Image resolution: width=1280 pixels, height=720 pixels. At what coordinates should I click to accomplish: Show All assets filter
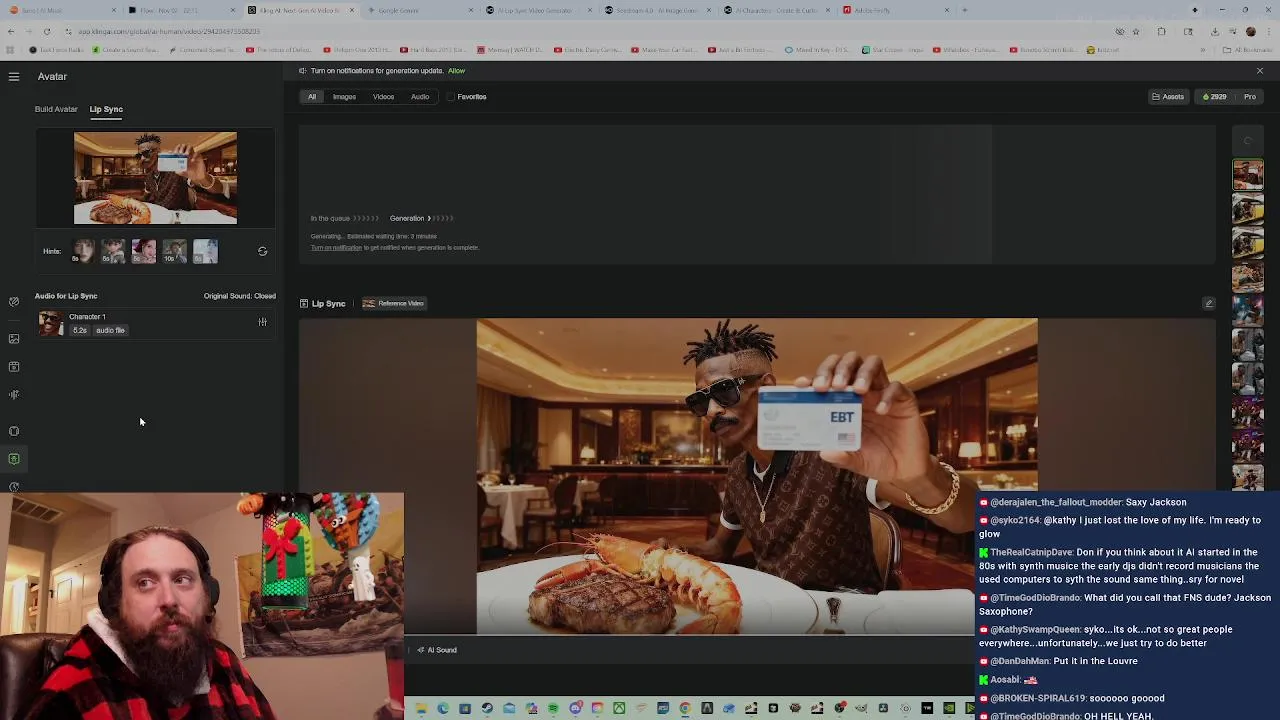[312, 97]
